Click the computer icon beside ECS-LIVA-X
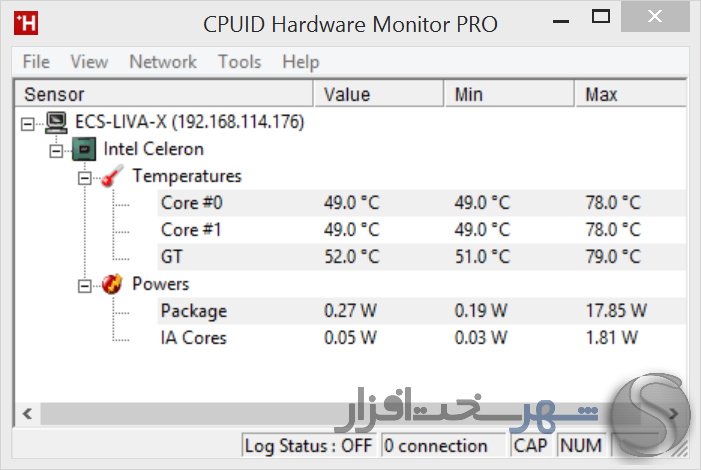Image resolution: width=701 pixels, height=470 pixels. pyautogui.click(x=56, y=123)
